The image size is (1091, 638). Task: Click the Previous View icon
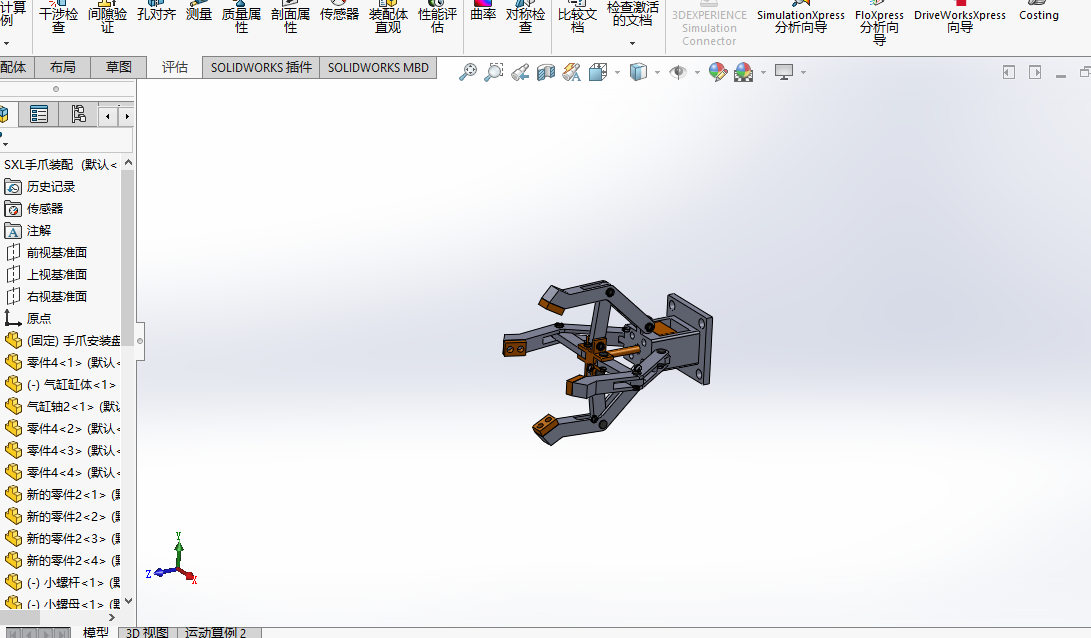[520, 72]
